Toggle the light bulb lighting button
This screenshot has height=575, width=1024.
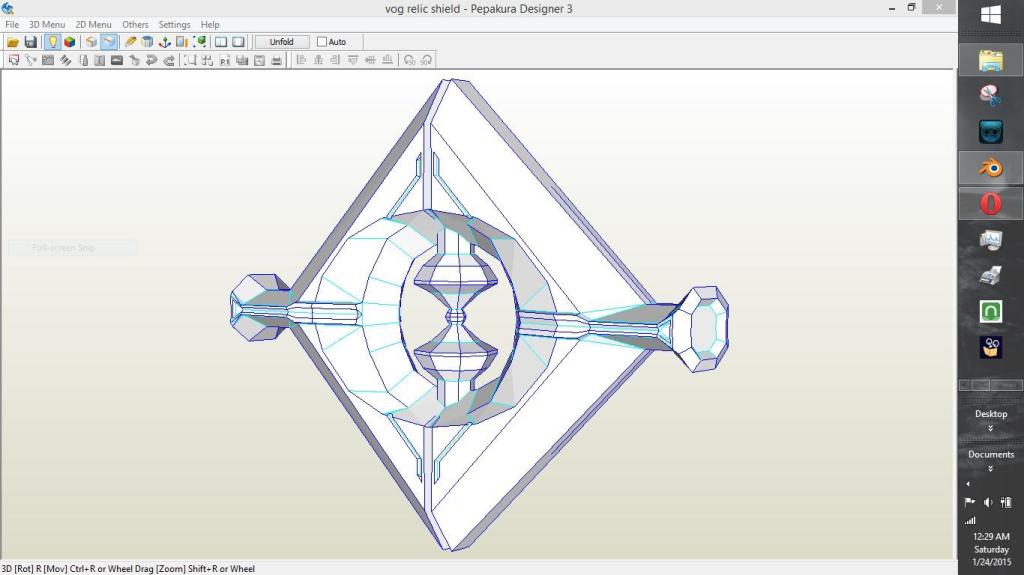click(52, 42)
